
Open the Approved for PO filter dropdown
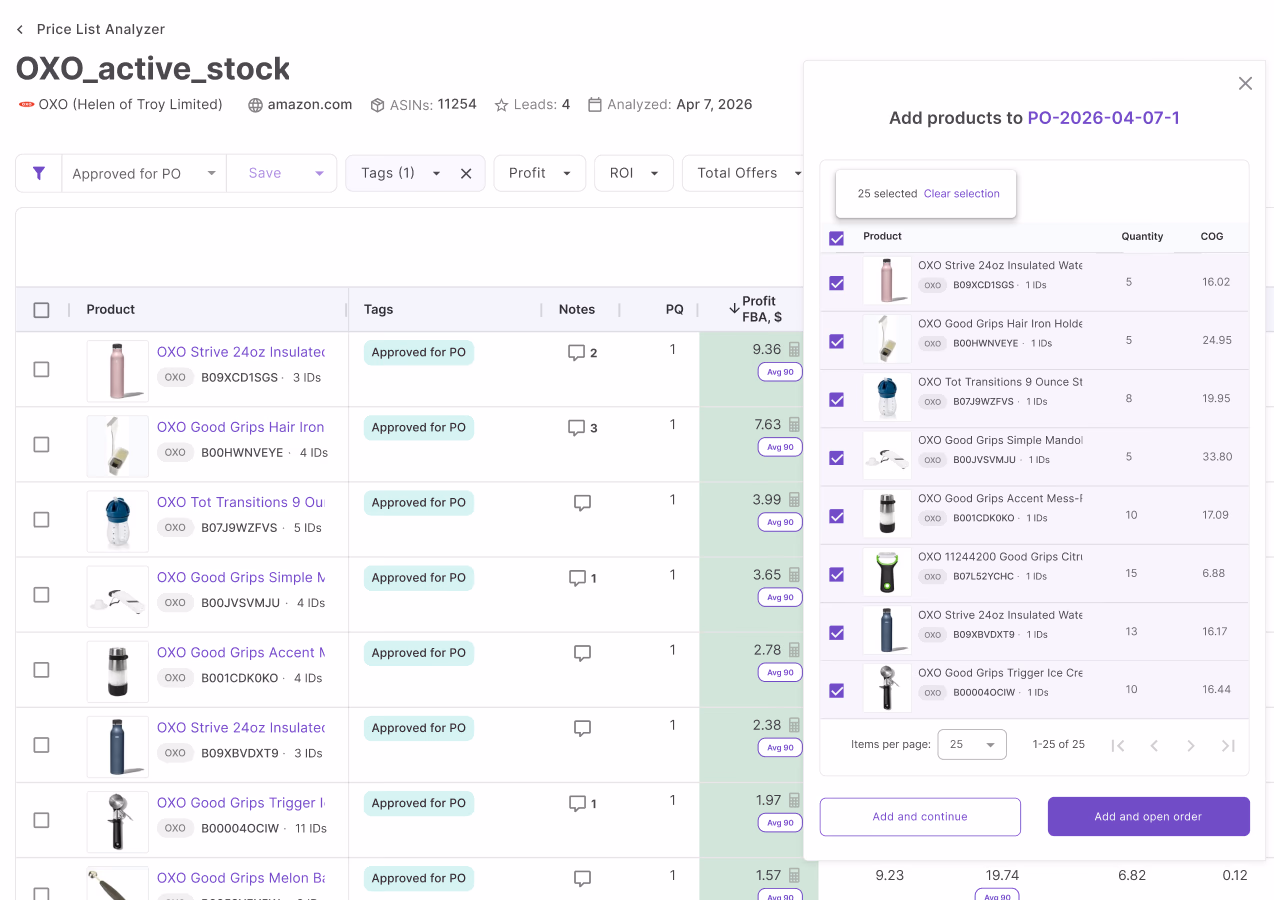click(144, 173)
